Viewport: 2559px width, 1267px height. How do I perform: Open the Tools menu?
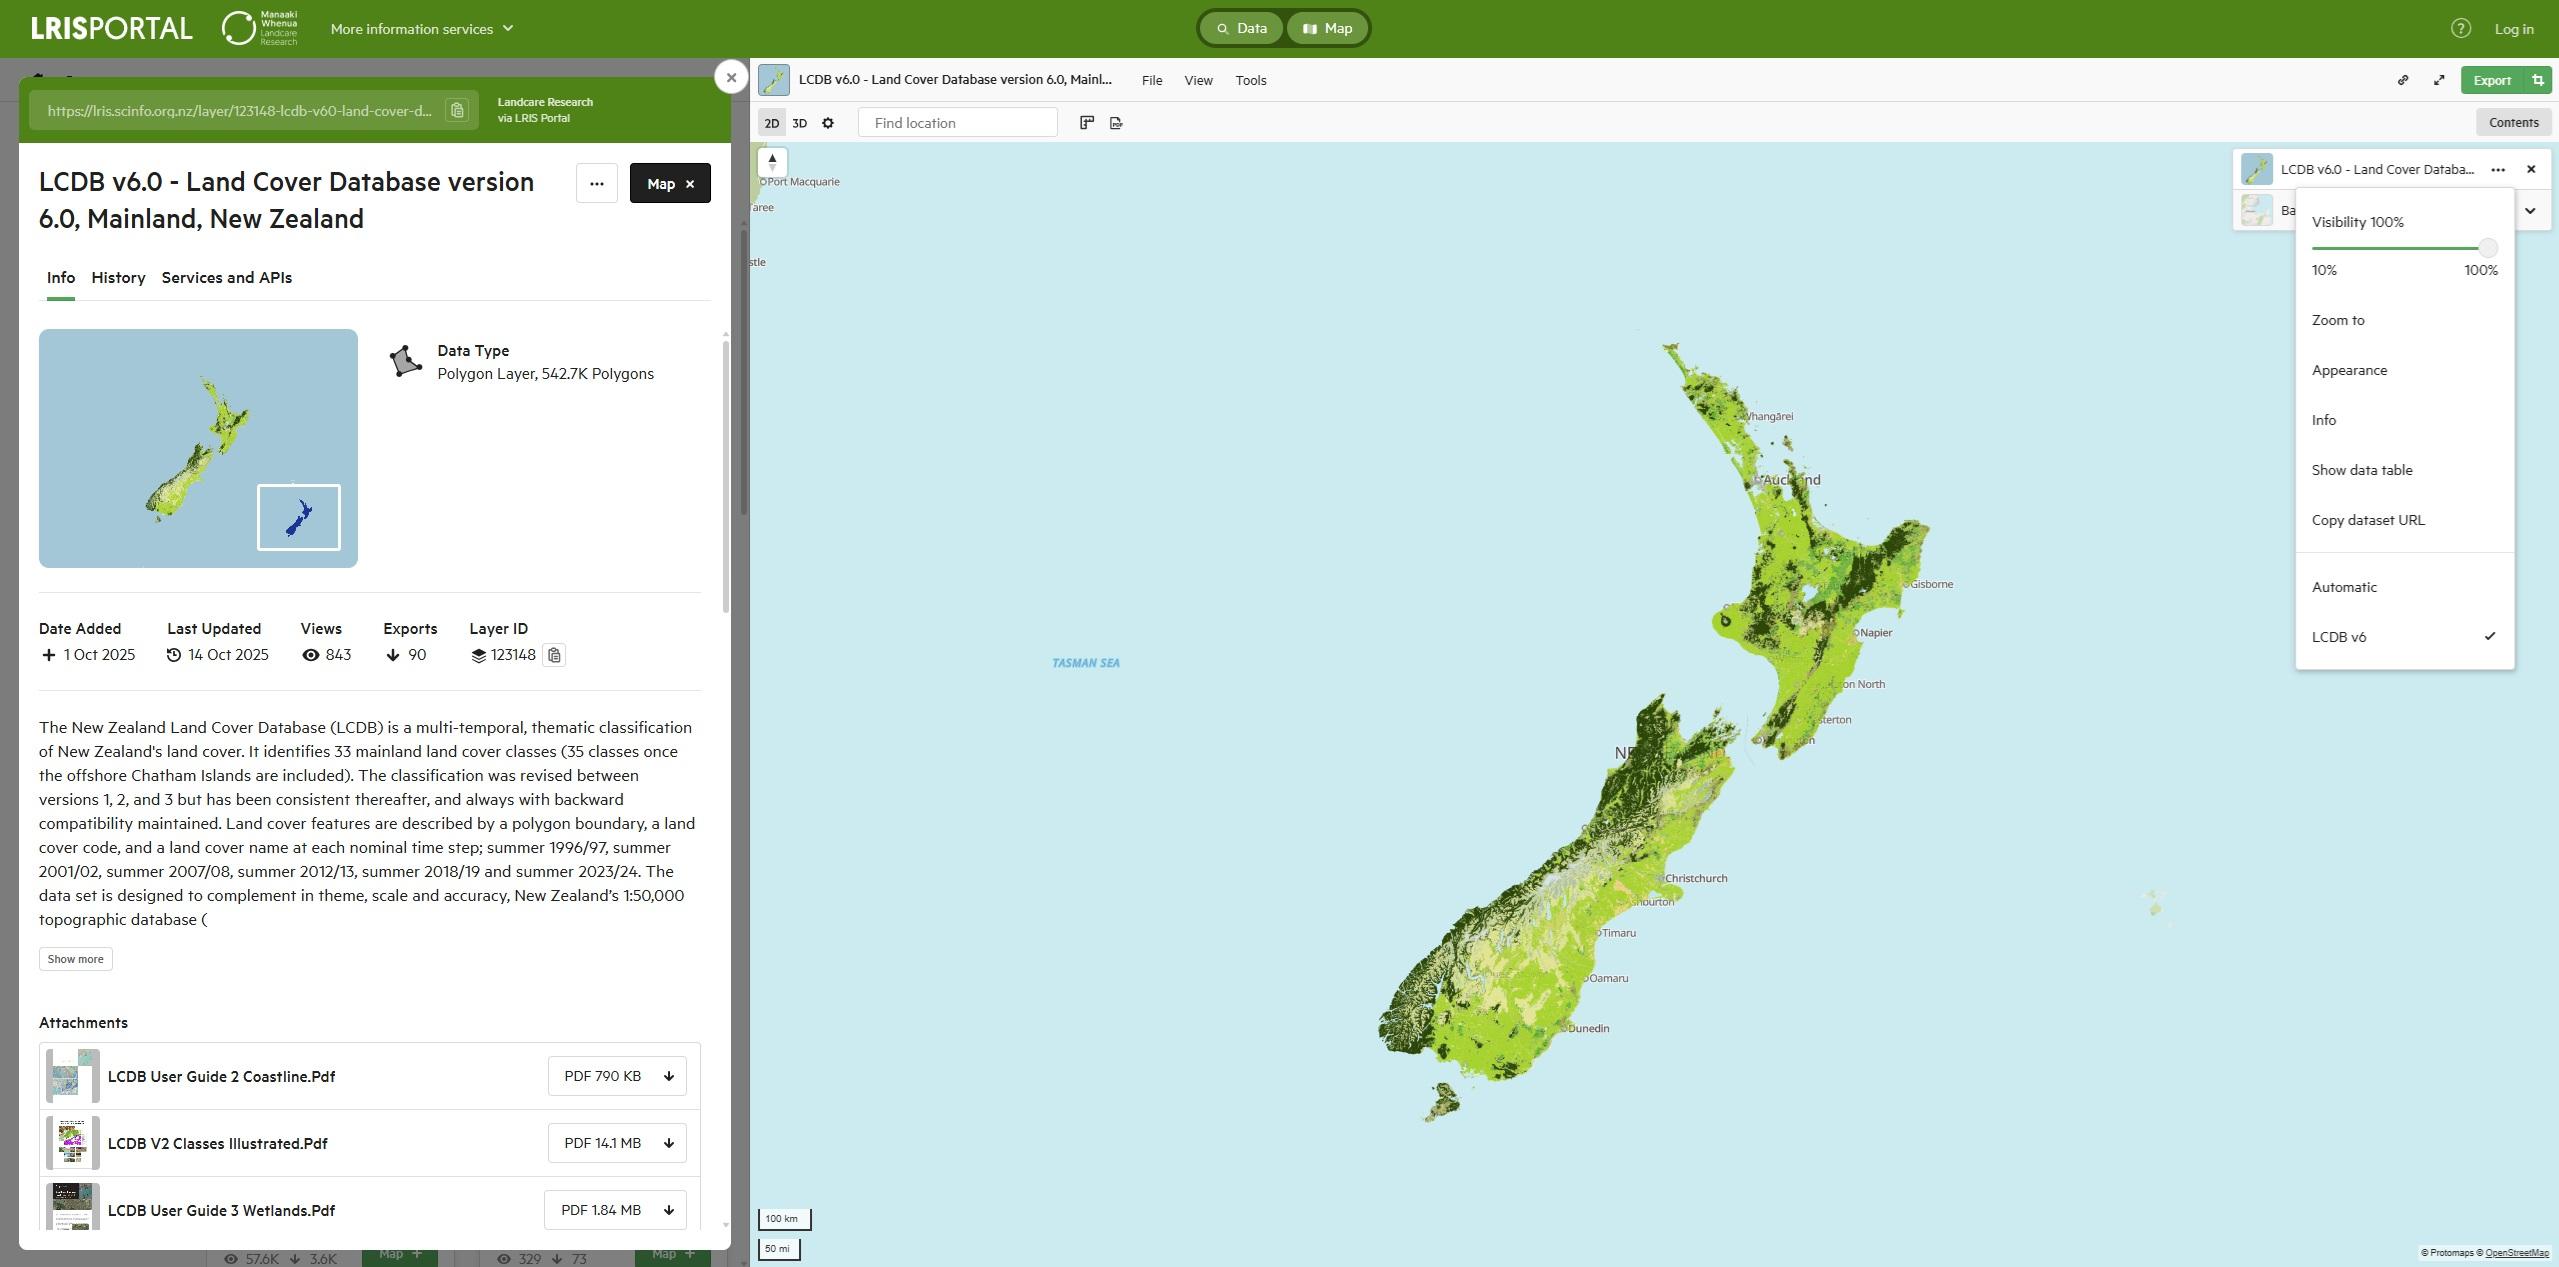1250,80
